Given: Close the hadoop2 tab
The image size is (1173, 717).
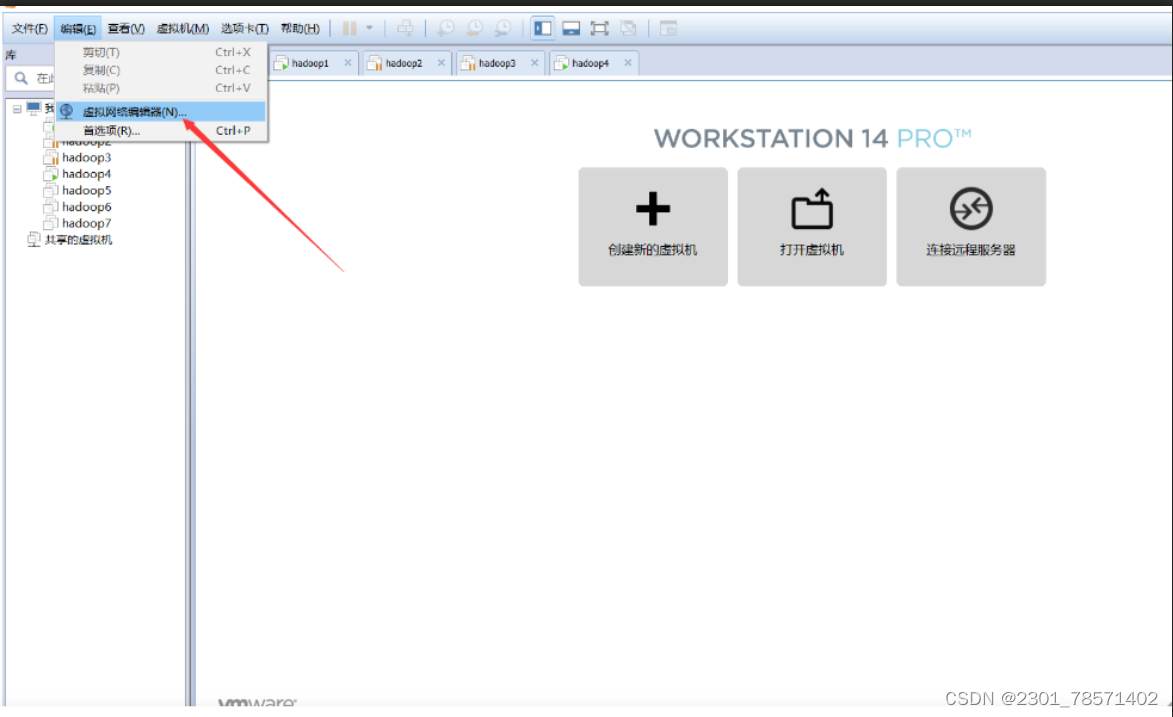Looking at the screenshot, I should pyautogui.click(x=441, y=63).
